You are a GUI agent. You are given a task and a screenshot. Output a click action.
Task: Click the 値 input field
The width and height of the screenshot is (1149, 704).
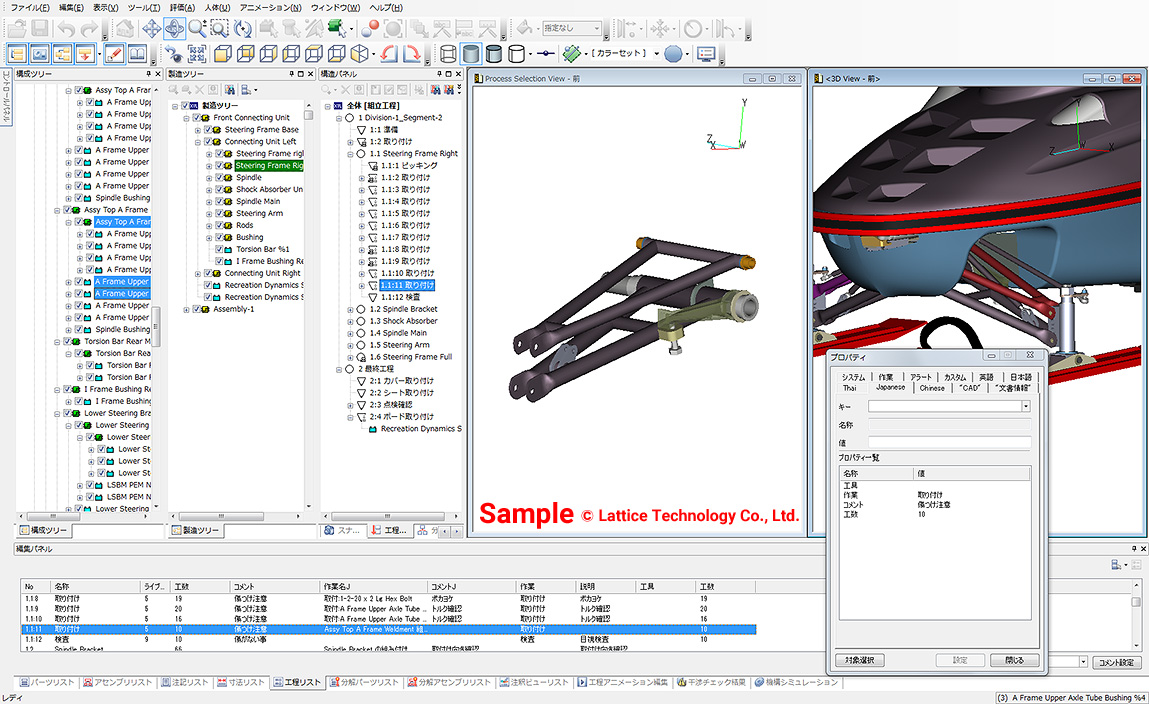click(948, 442)
